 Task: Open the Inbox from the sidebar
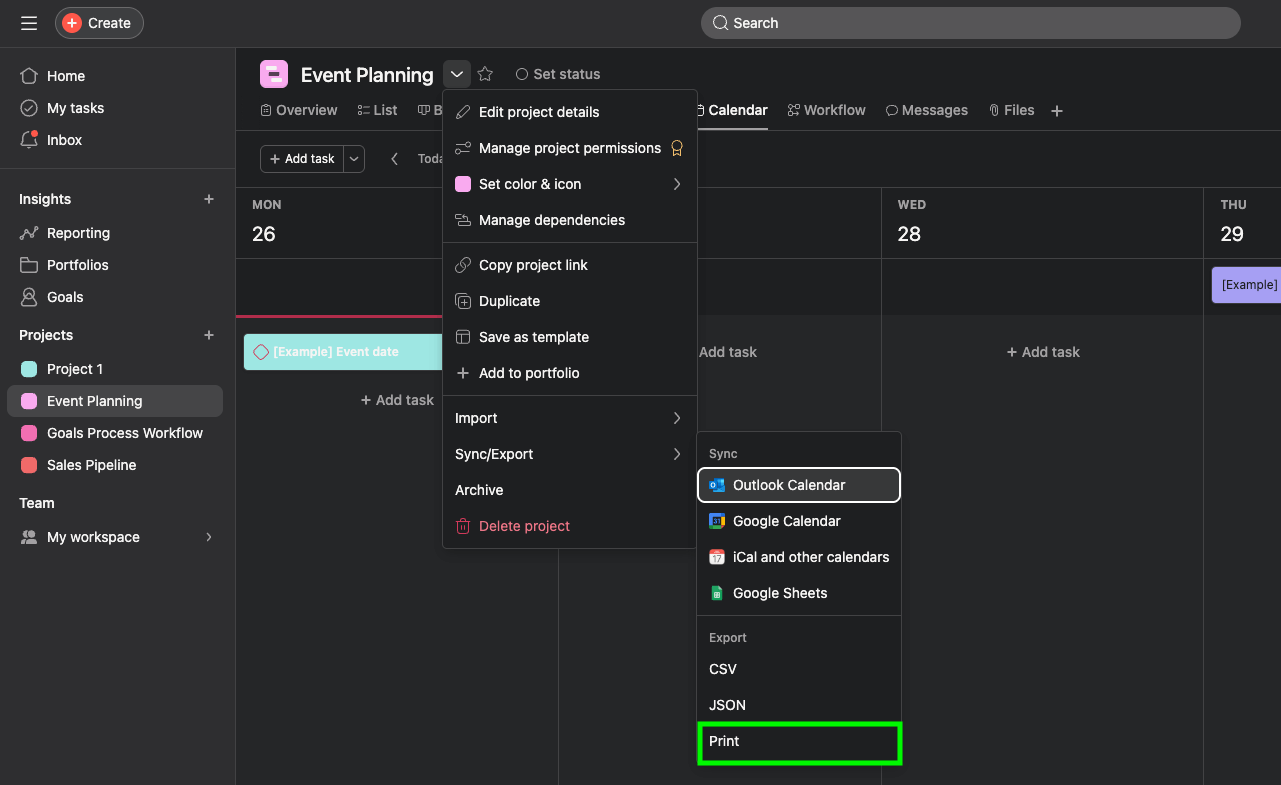coord(31,139)
